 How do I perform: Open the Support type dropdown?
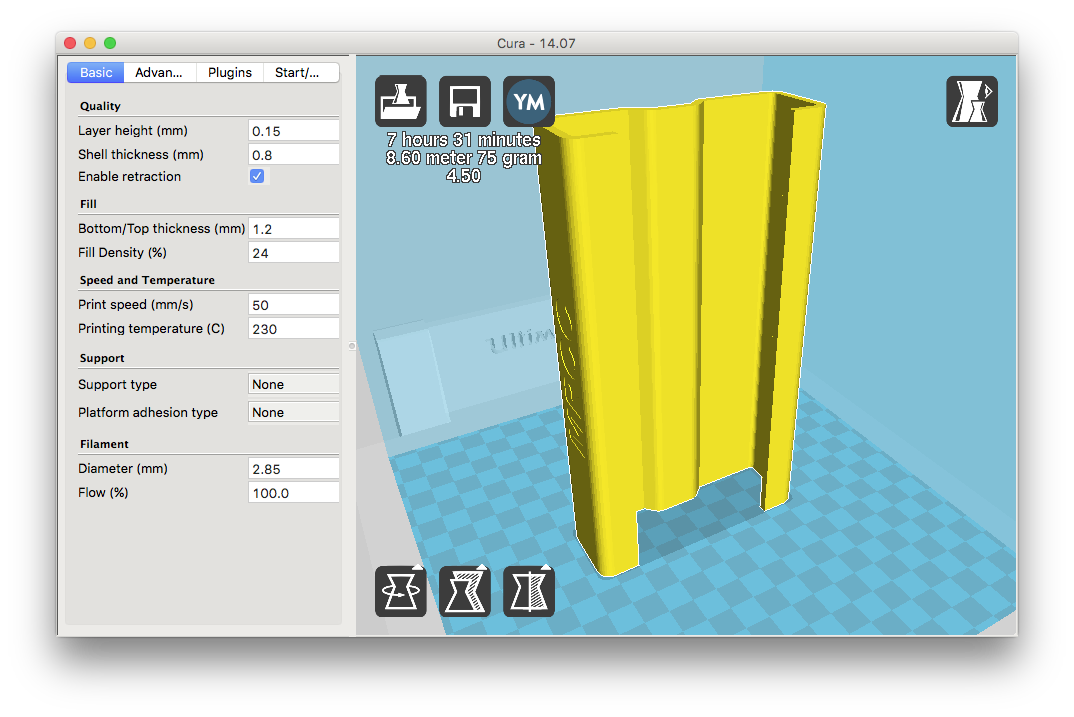[x=293, y=385]
